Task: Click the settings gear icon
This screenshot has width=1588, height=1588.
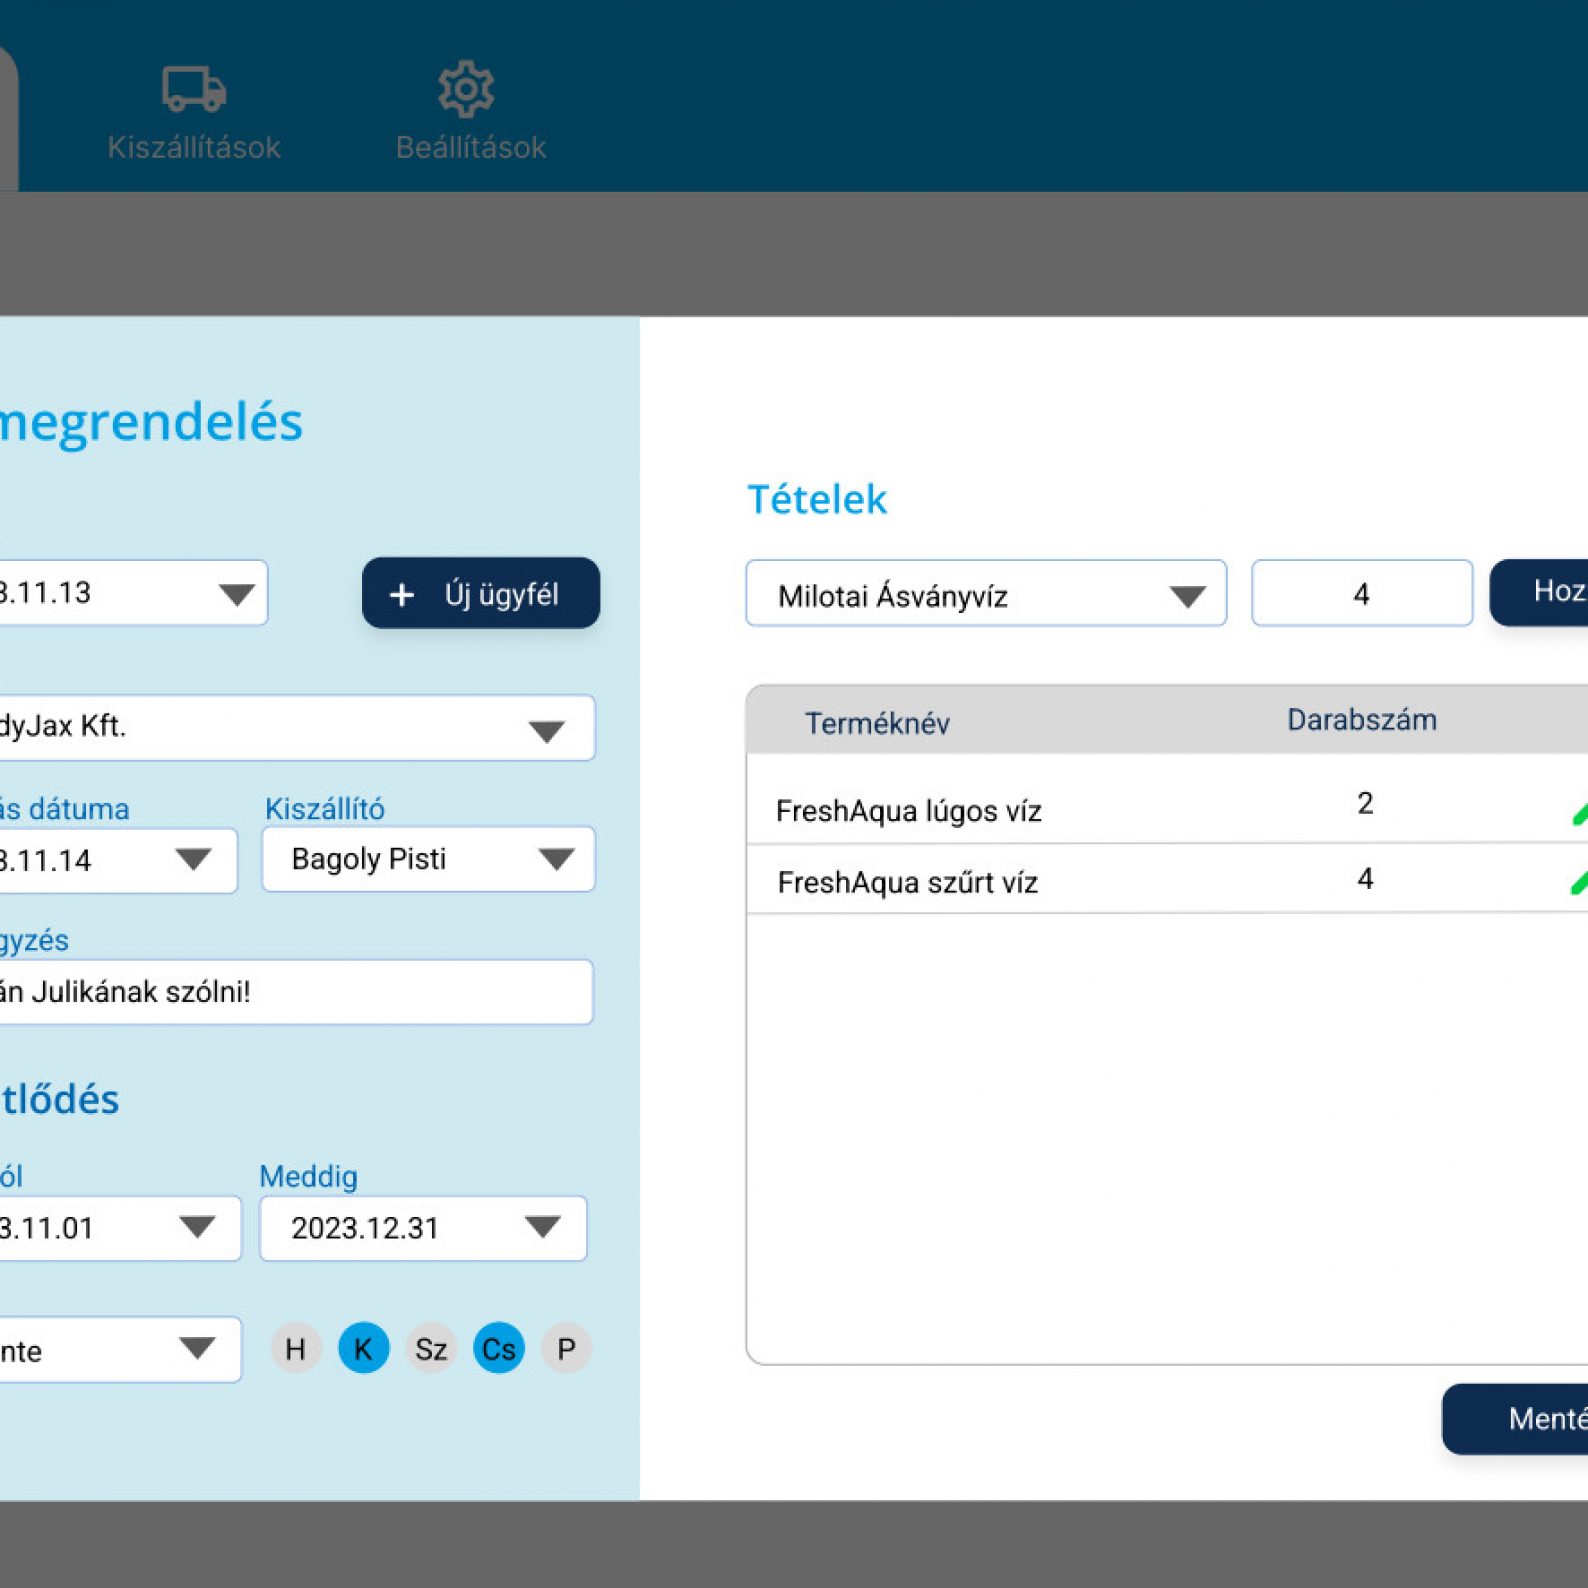Action: tap(466, 89)
